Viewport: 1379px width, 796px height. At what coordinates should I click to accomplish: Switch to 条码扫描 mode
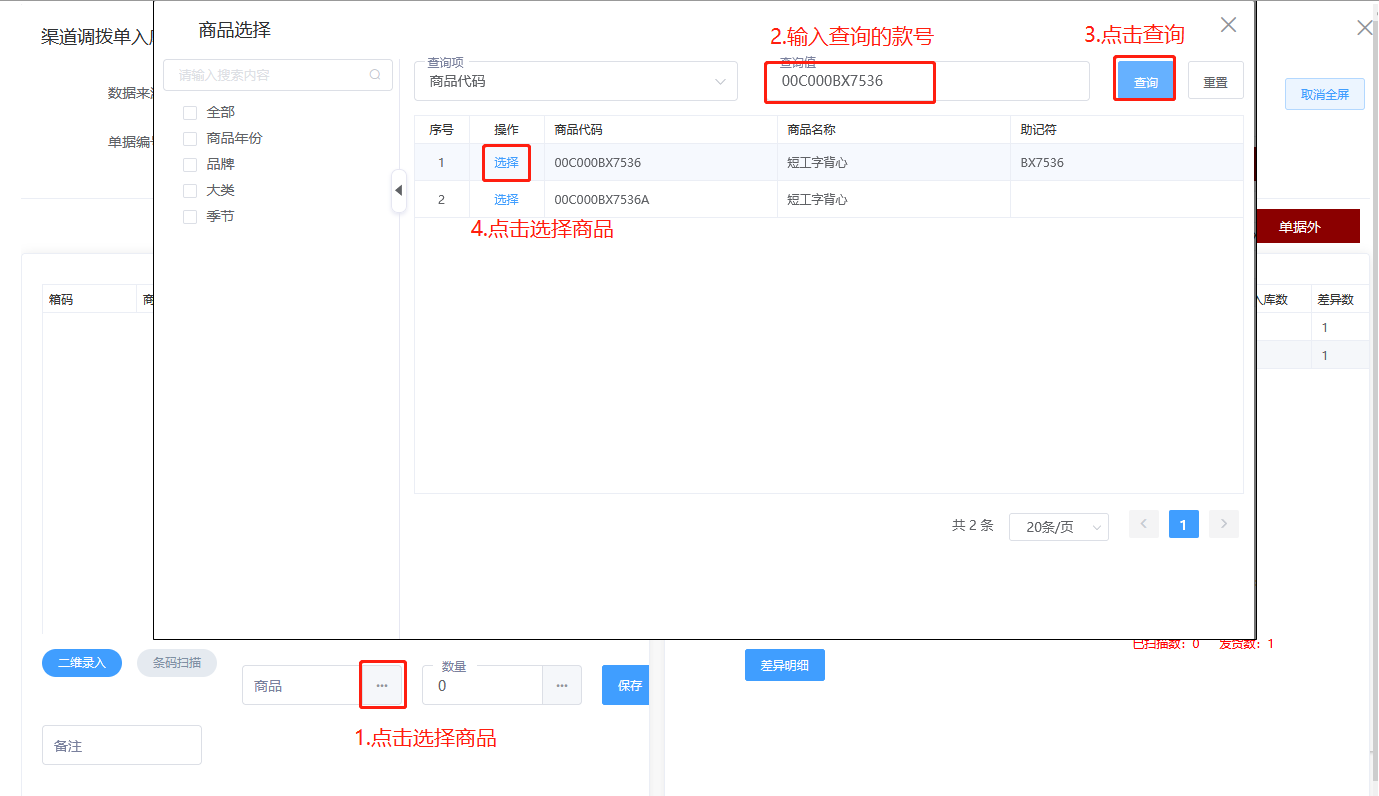(x=177, y=663)
